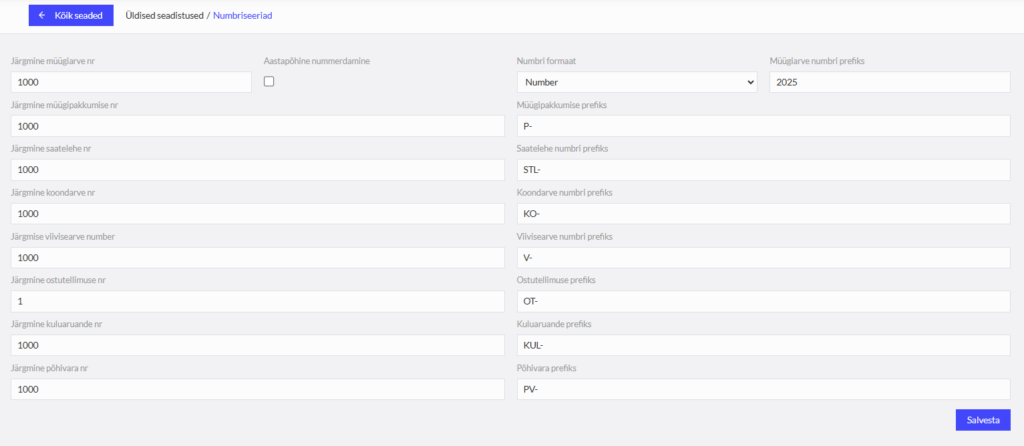
Task: Click the Põhivara prefiks input field
Action: coord(764,389)
